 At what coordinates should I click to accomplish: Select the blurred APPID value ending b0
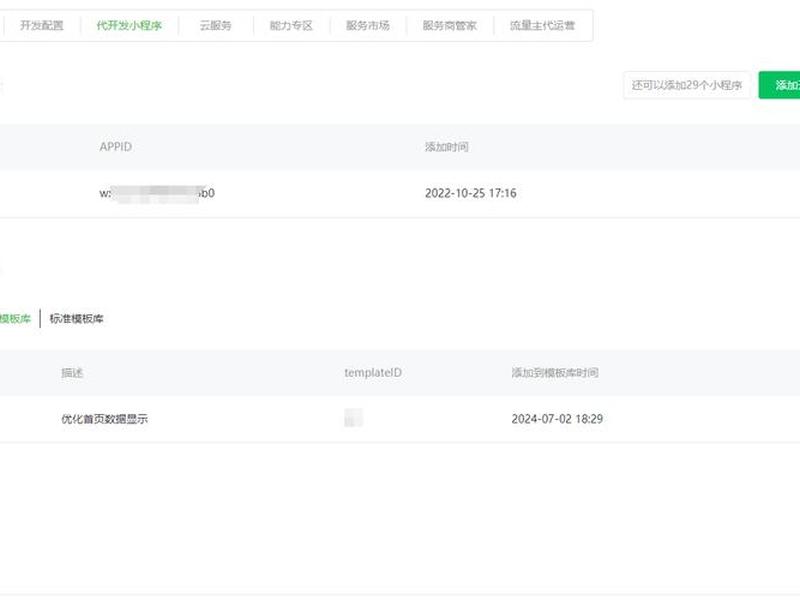tap(157, 193)
